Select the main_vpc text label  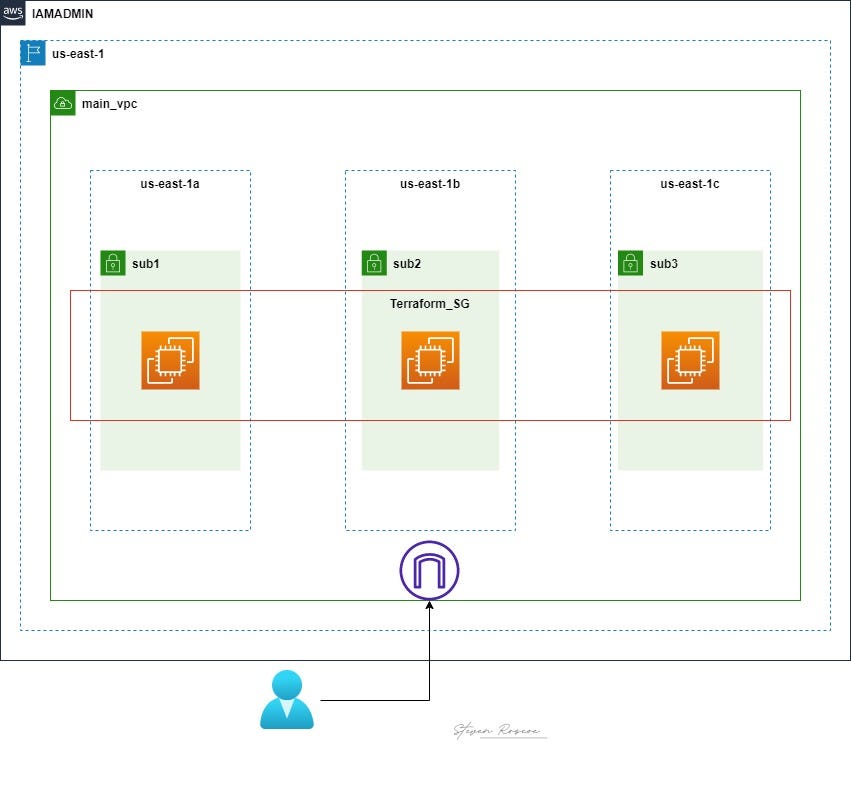[110, 103]
